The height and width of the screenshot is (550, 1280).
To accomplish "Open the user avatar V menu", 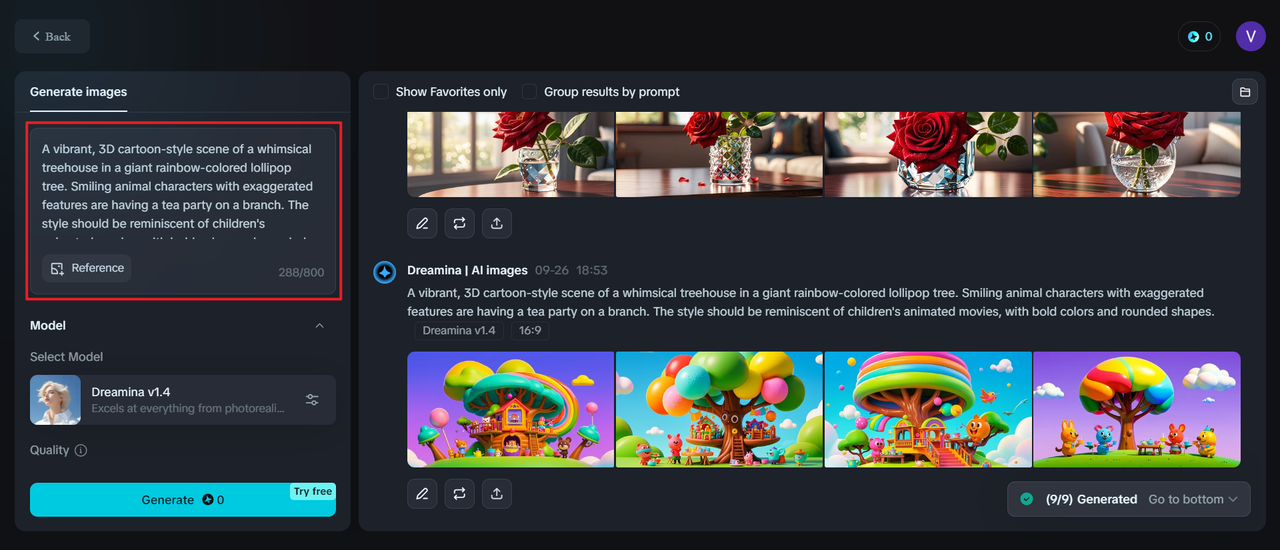I will point(1251,36).
